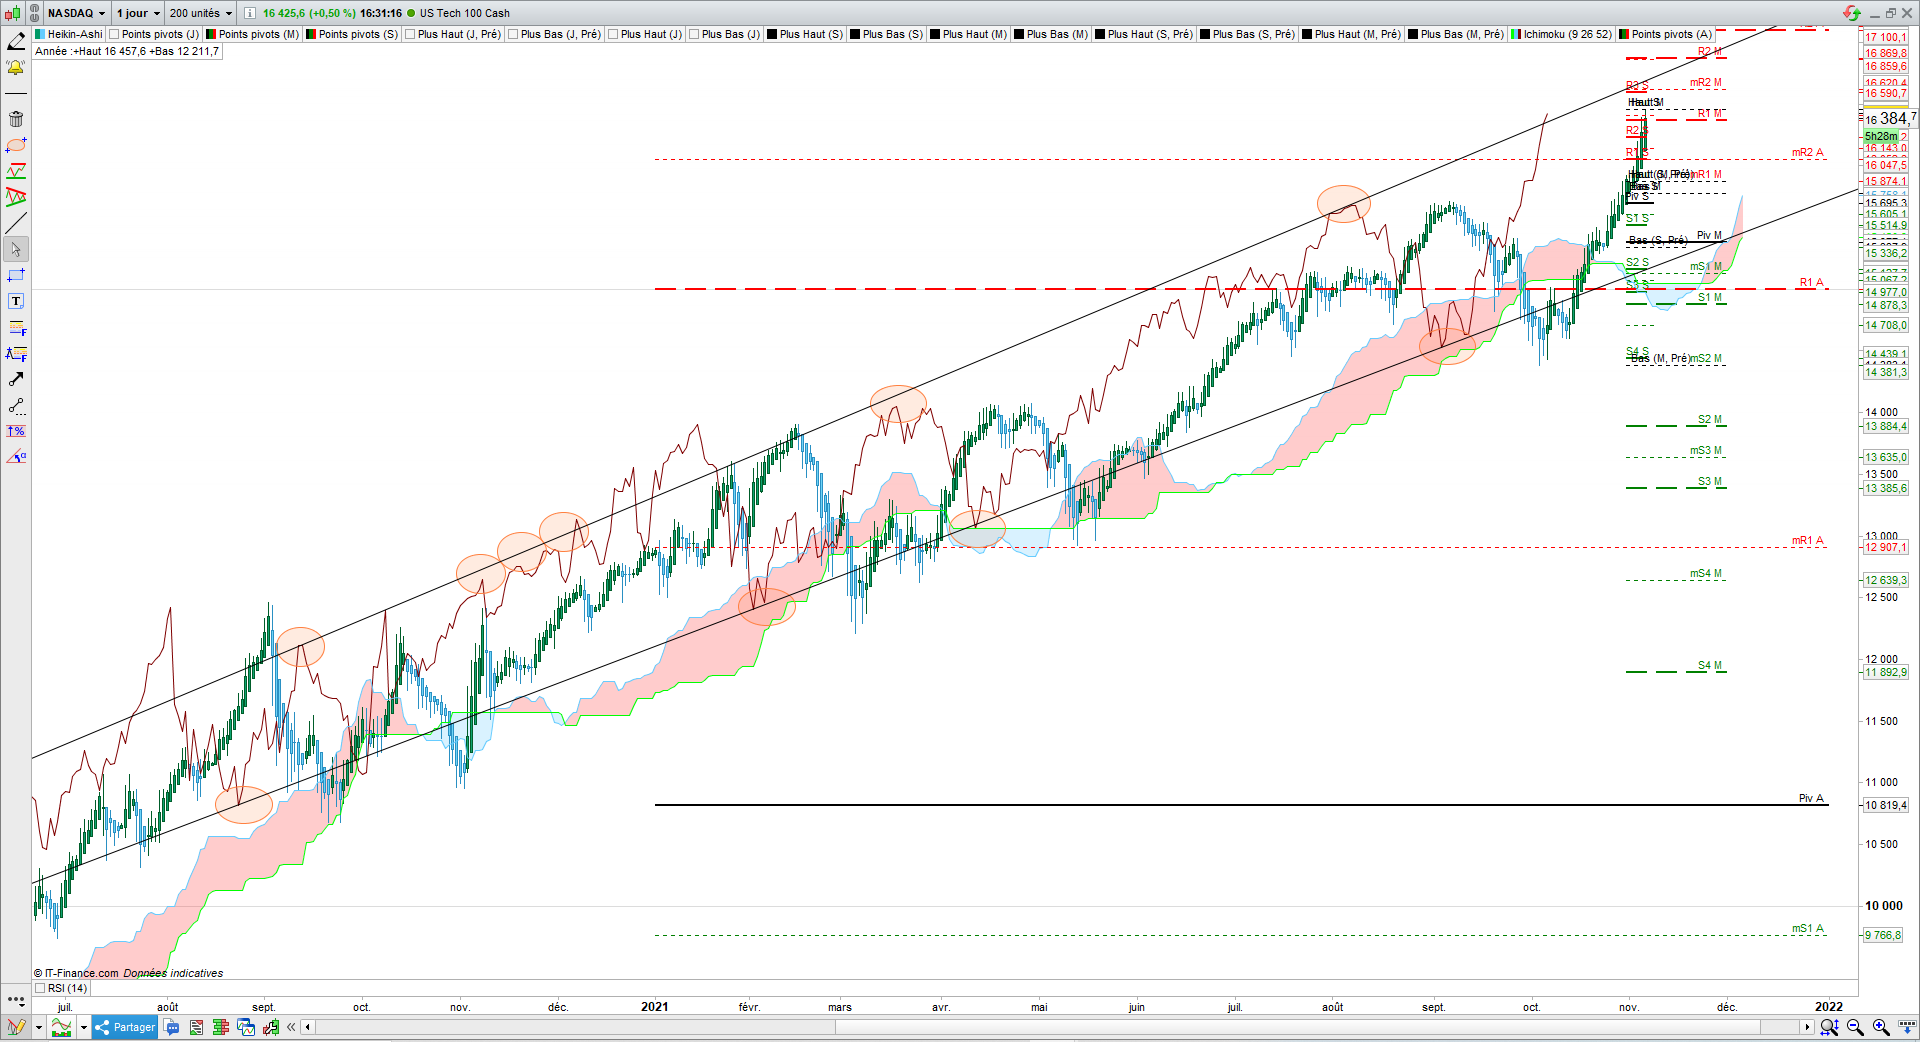This screenshot has height=1042, width=1920.
Task: Click the Partager share button
Action: (x=125, y=1027)
